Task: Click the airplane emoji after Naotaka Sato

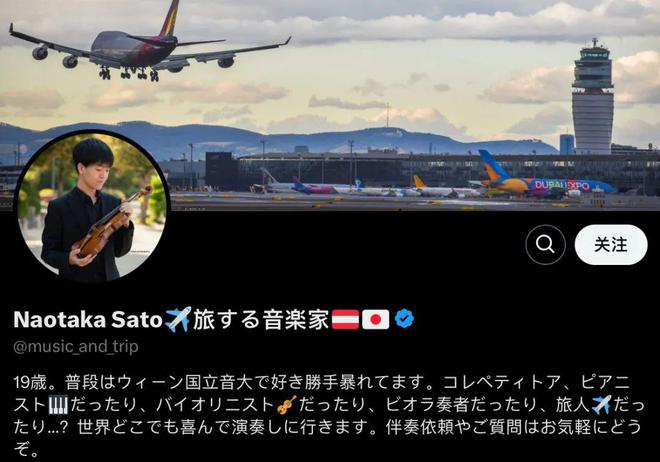Action: pyautogui.click(x=178, y=319)
